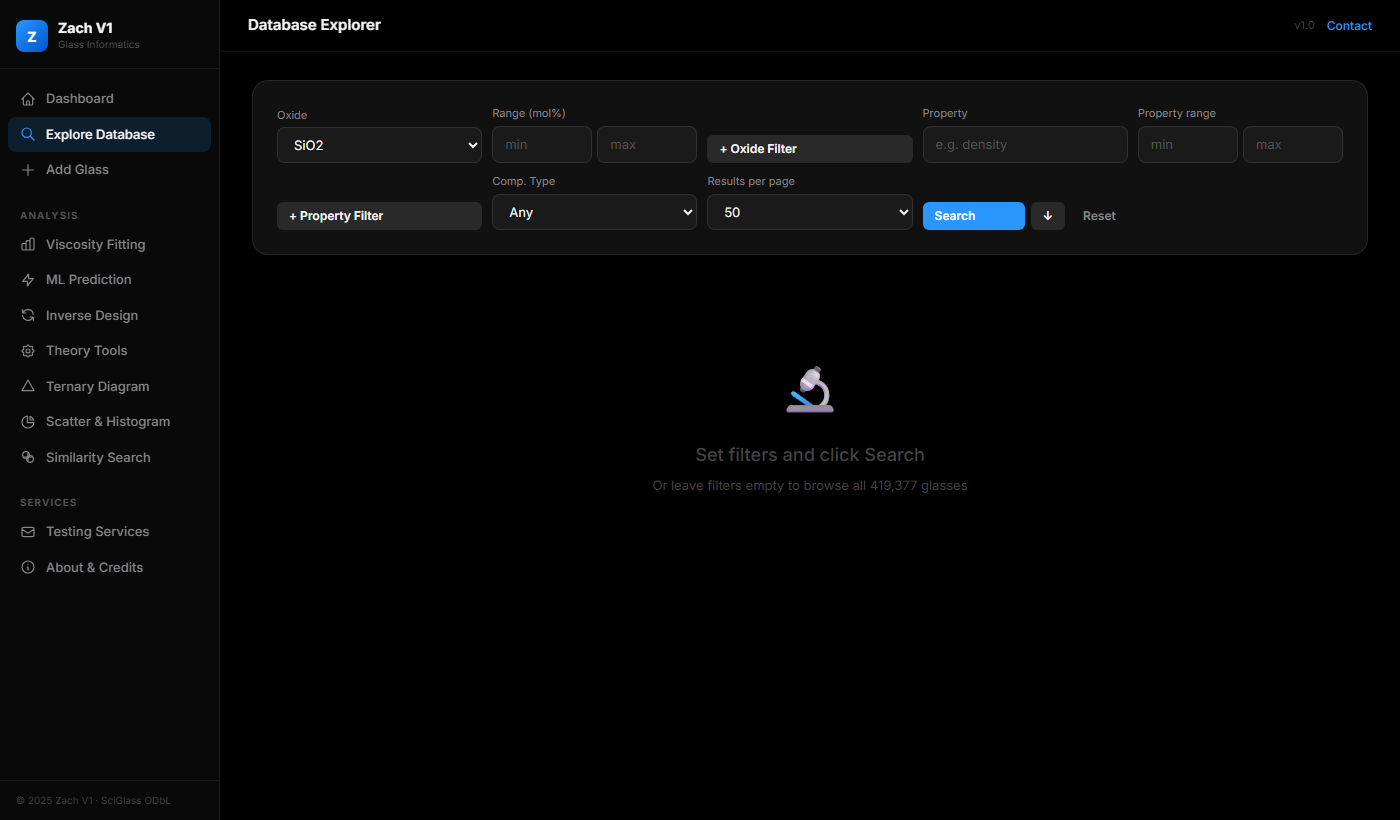Click the Property range max field

pos(1293,144)
